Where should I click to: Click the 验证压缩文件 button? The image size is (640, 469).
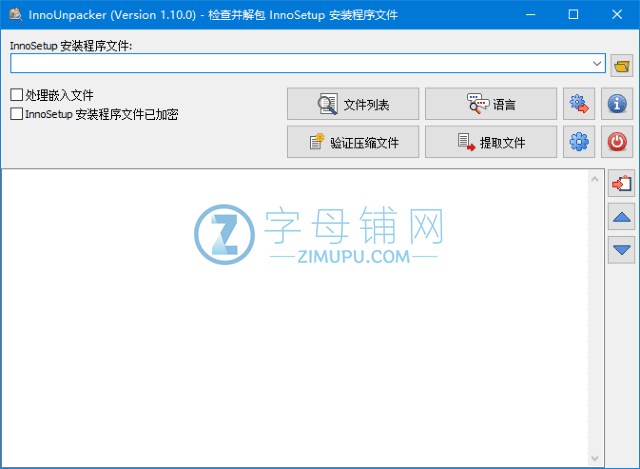(x=353, y=142)
